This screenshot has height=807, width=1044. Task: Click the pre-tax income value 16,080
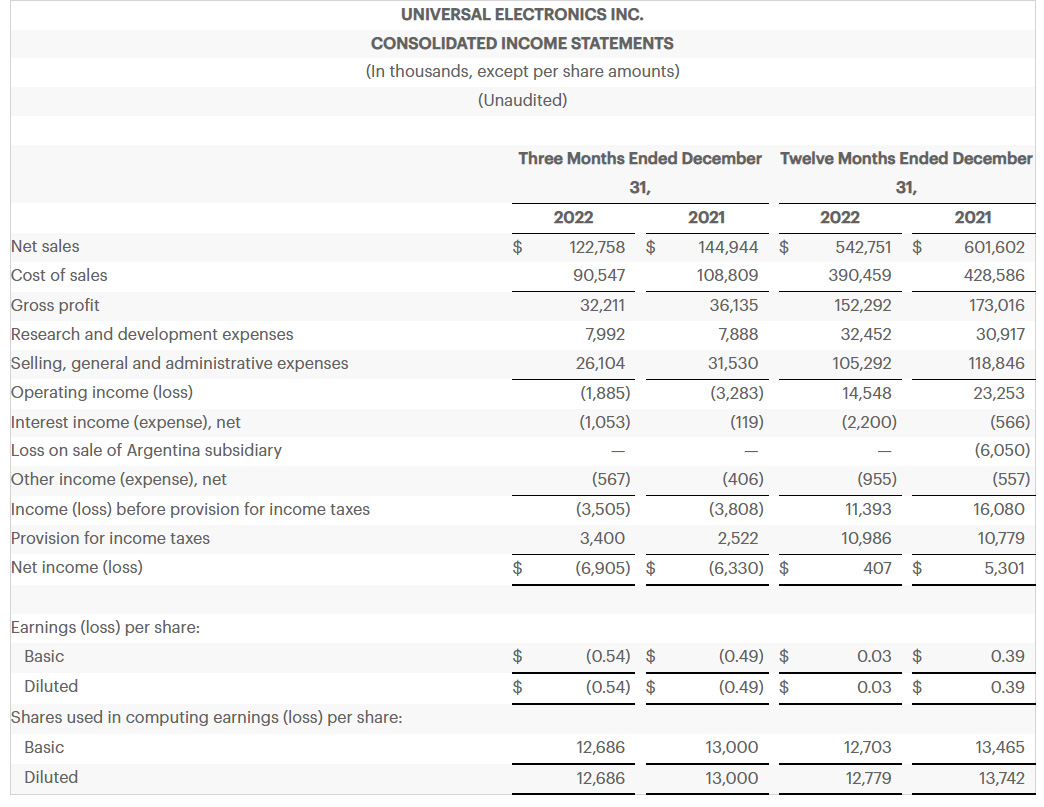click(x=999, y=509)
